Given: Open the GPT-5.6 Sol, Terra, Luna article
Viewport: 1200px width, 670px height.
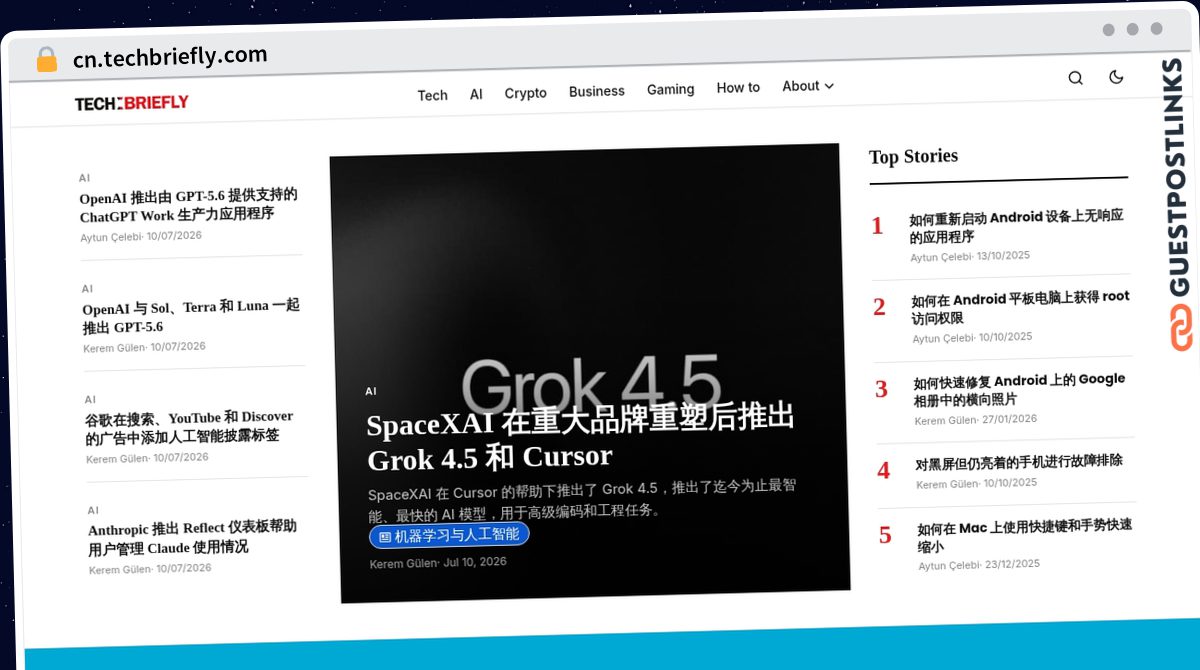Looking at the screenshot, I should [191, 316].
